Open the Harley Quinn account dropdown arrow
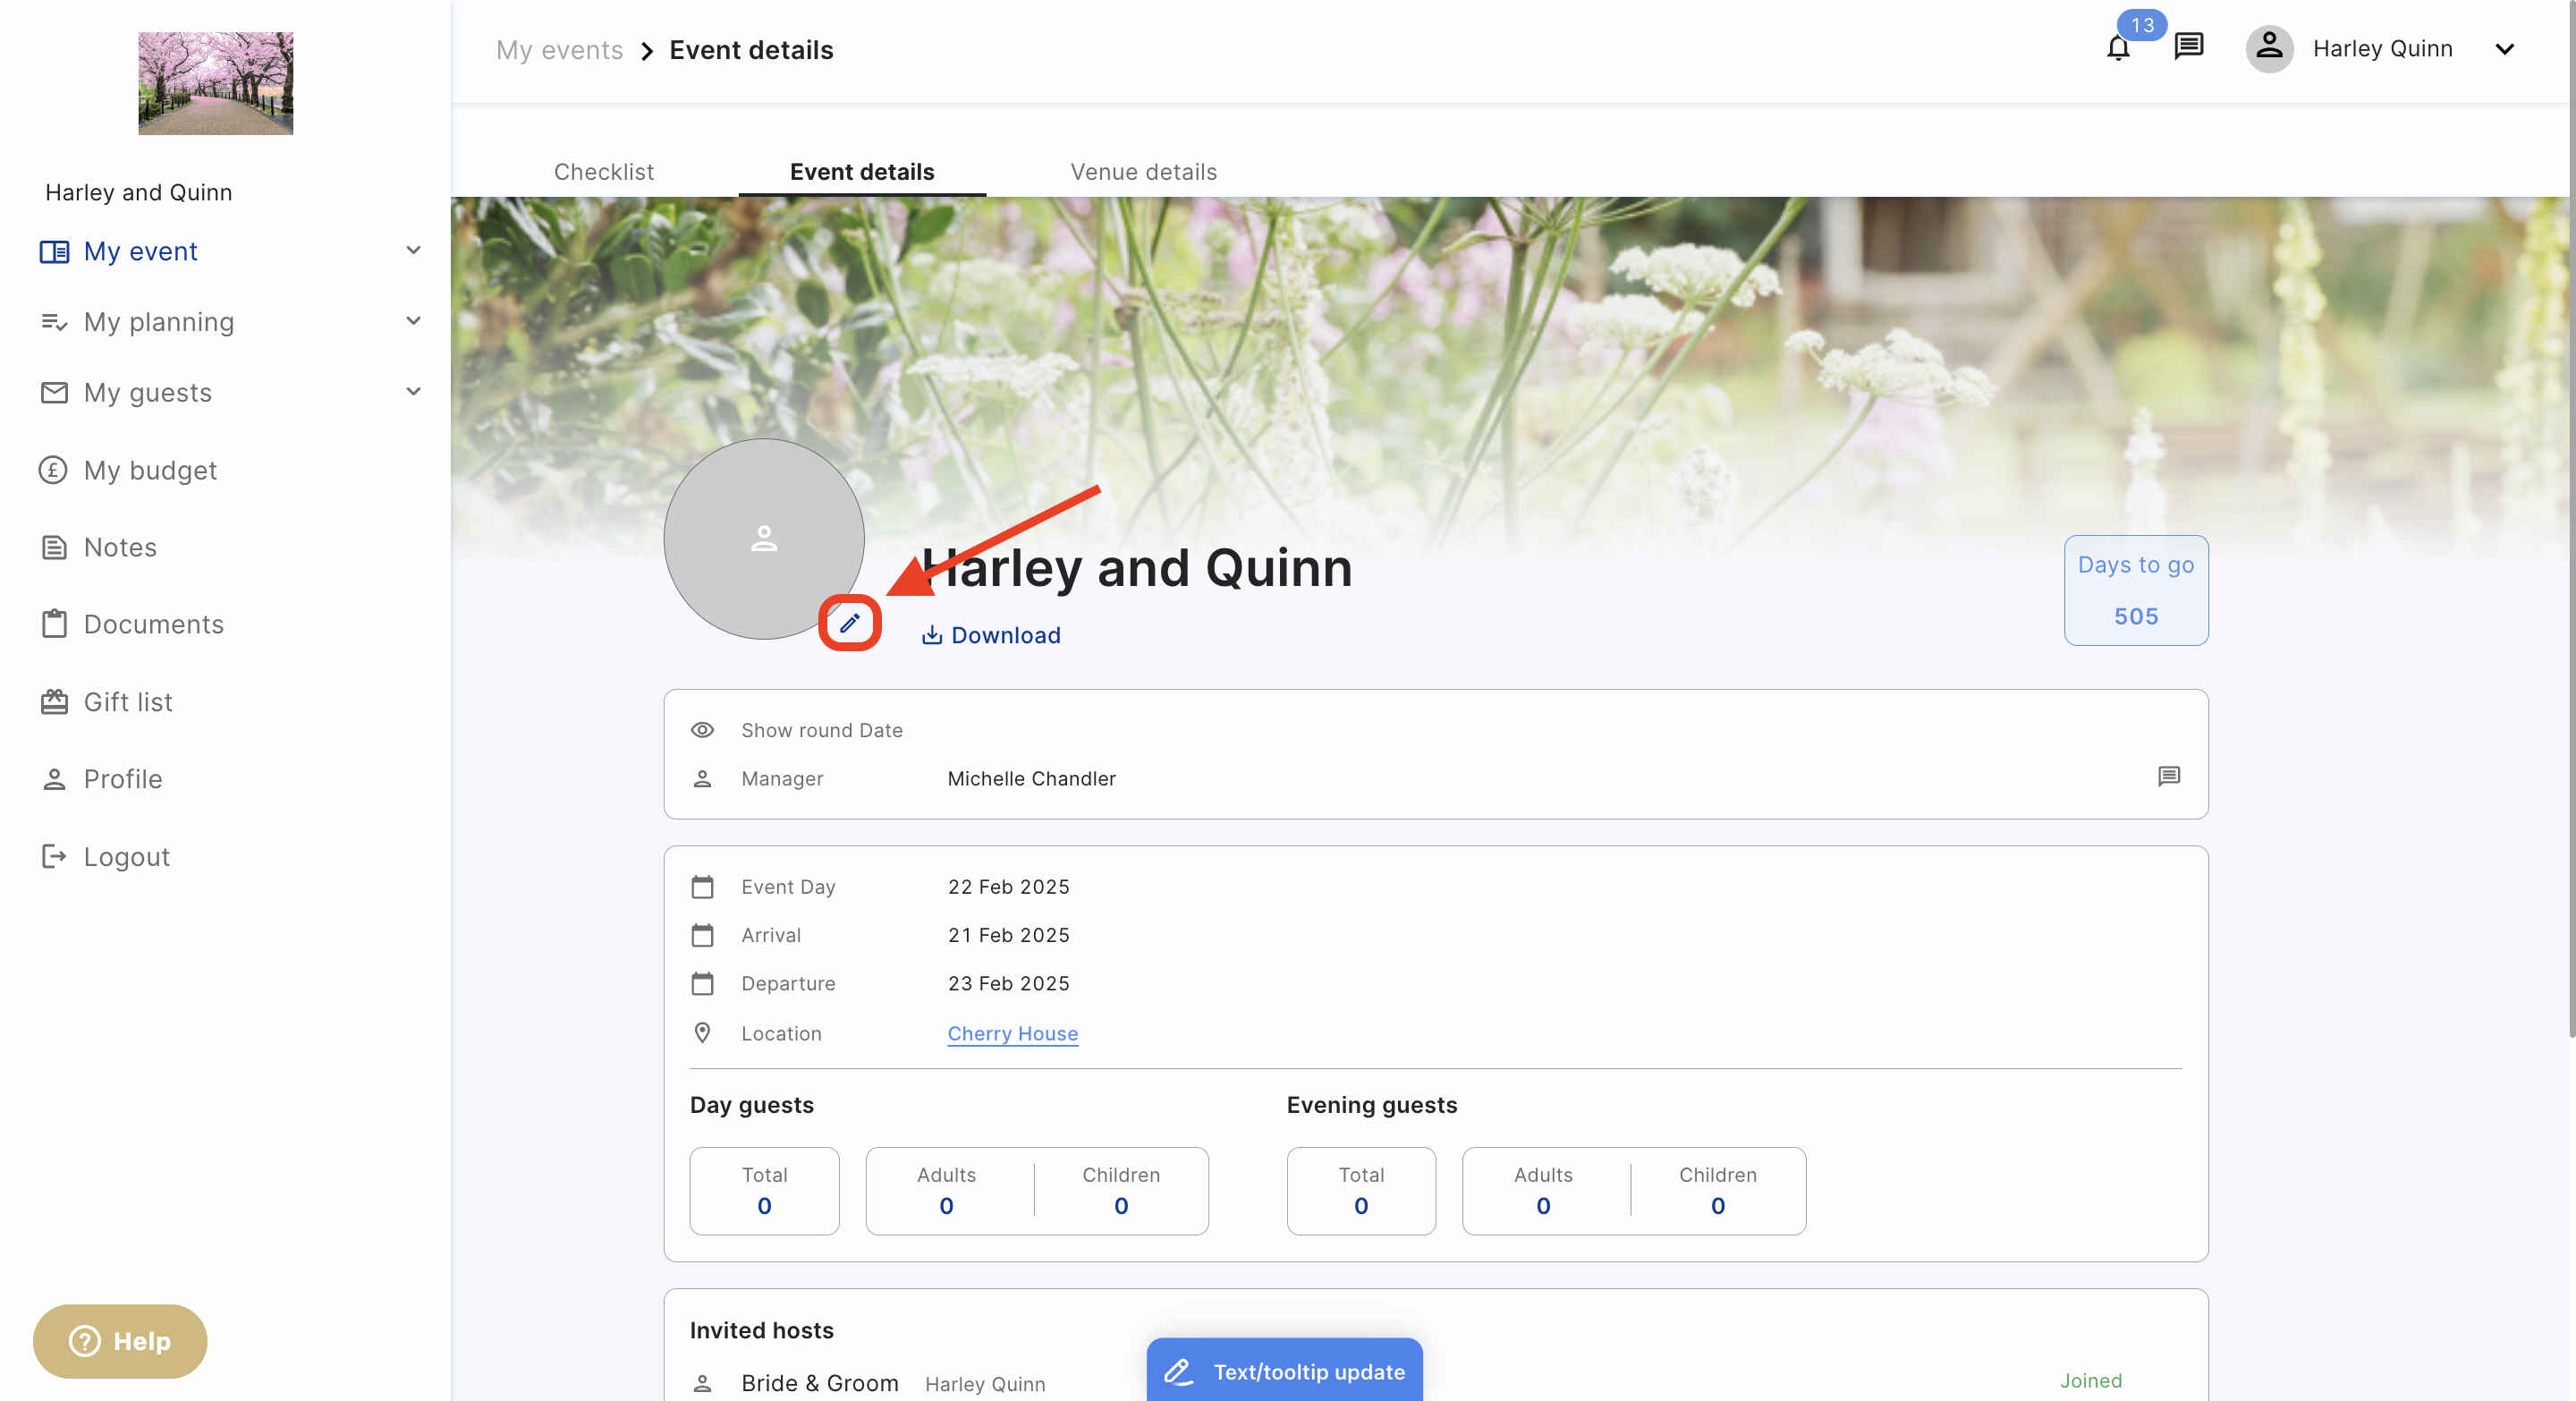 click(2504, 49)
